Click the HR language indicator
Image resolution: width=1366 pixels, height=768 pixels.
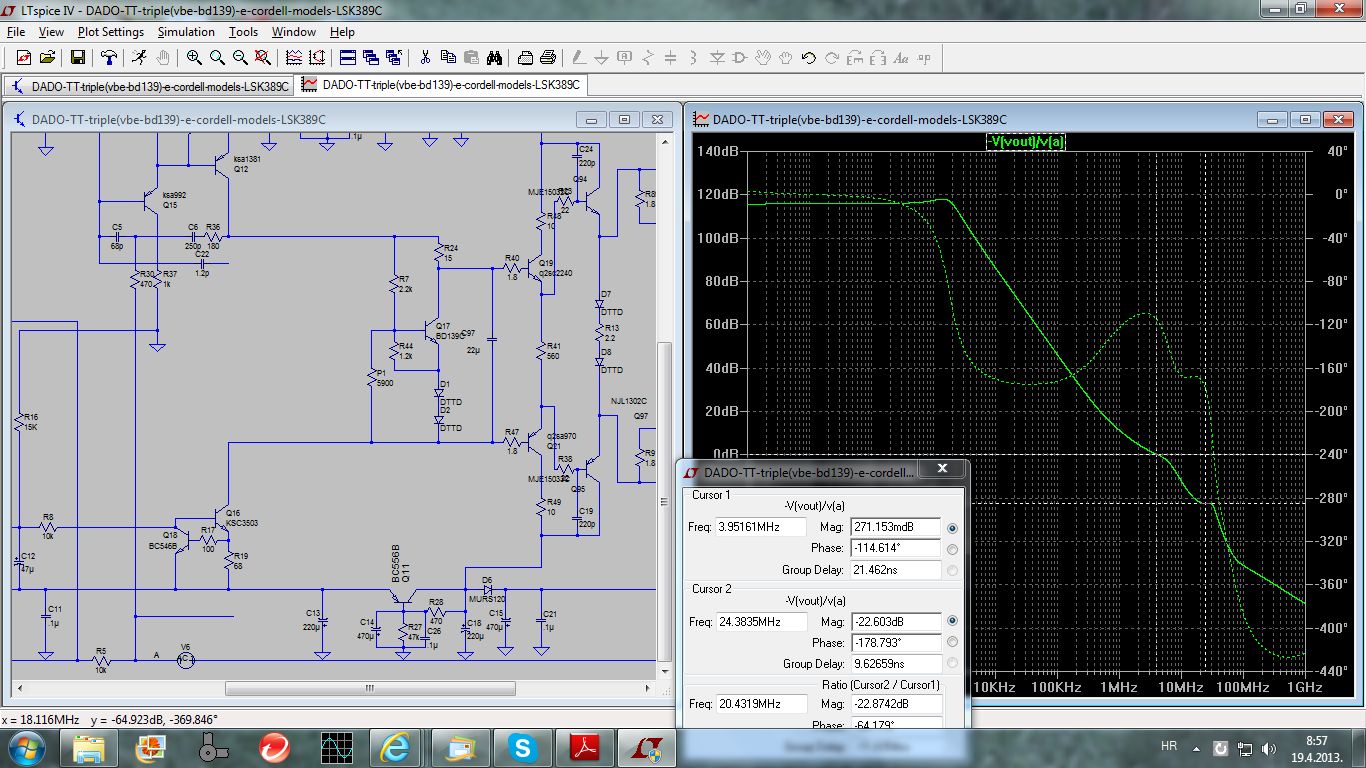coord(1168,747)
